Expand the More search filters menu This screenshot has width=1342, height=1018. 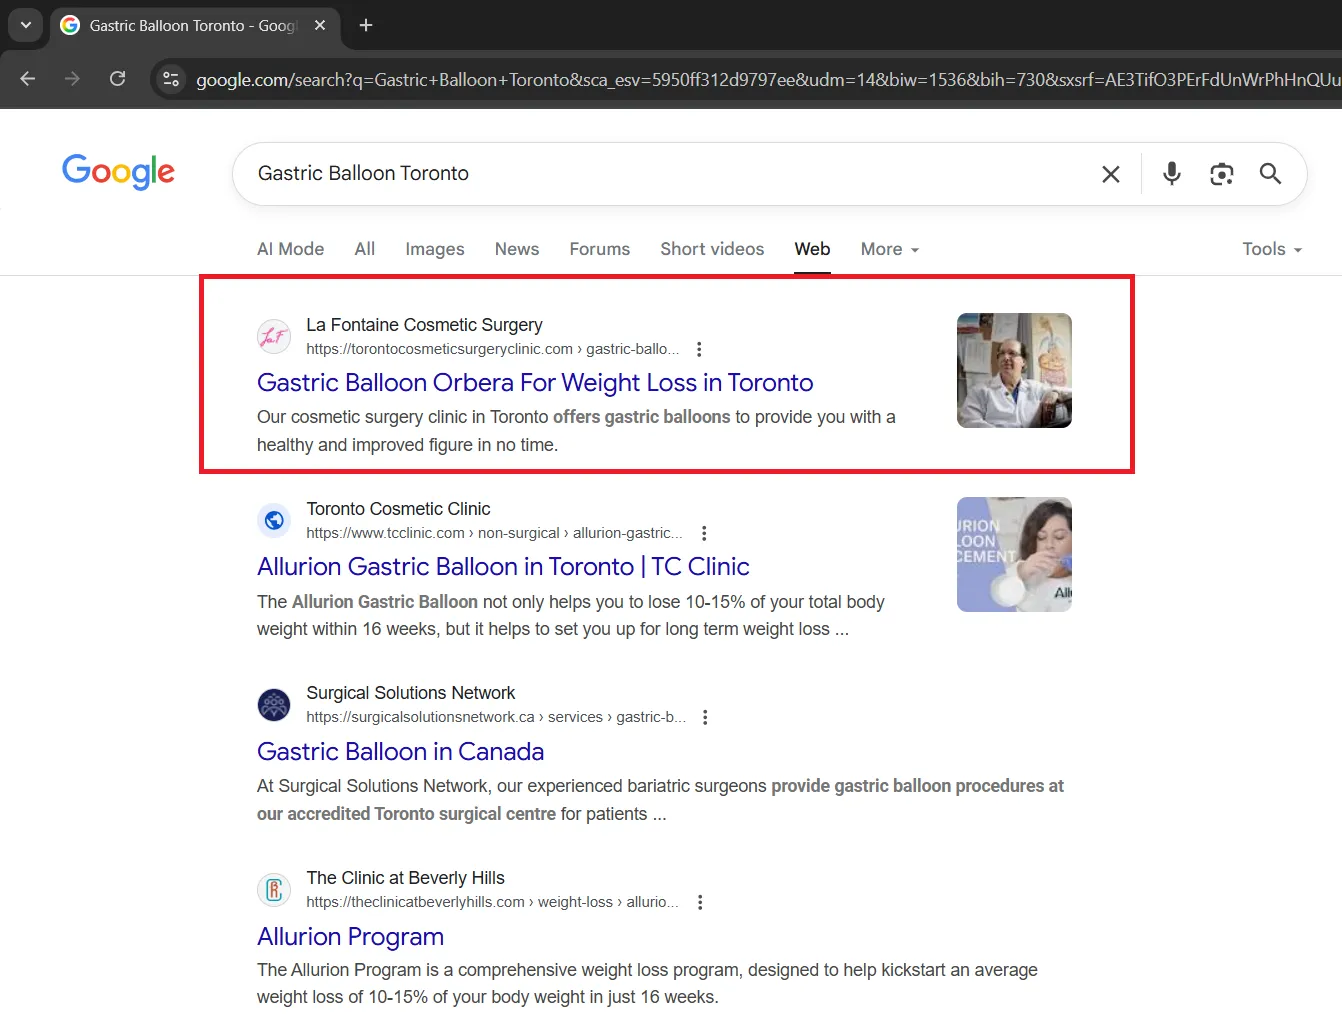click(x=889, y=249)
